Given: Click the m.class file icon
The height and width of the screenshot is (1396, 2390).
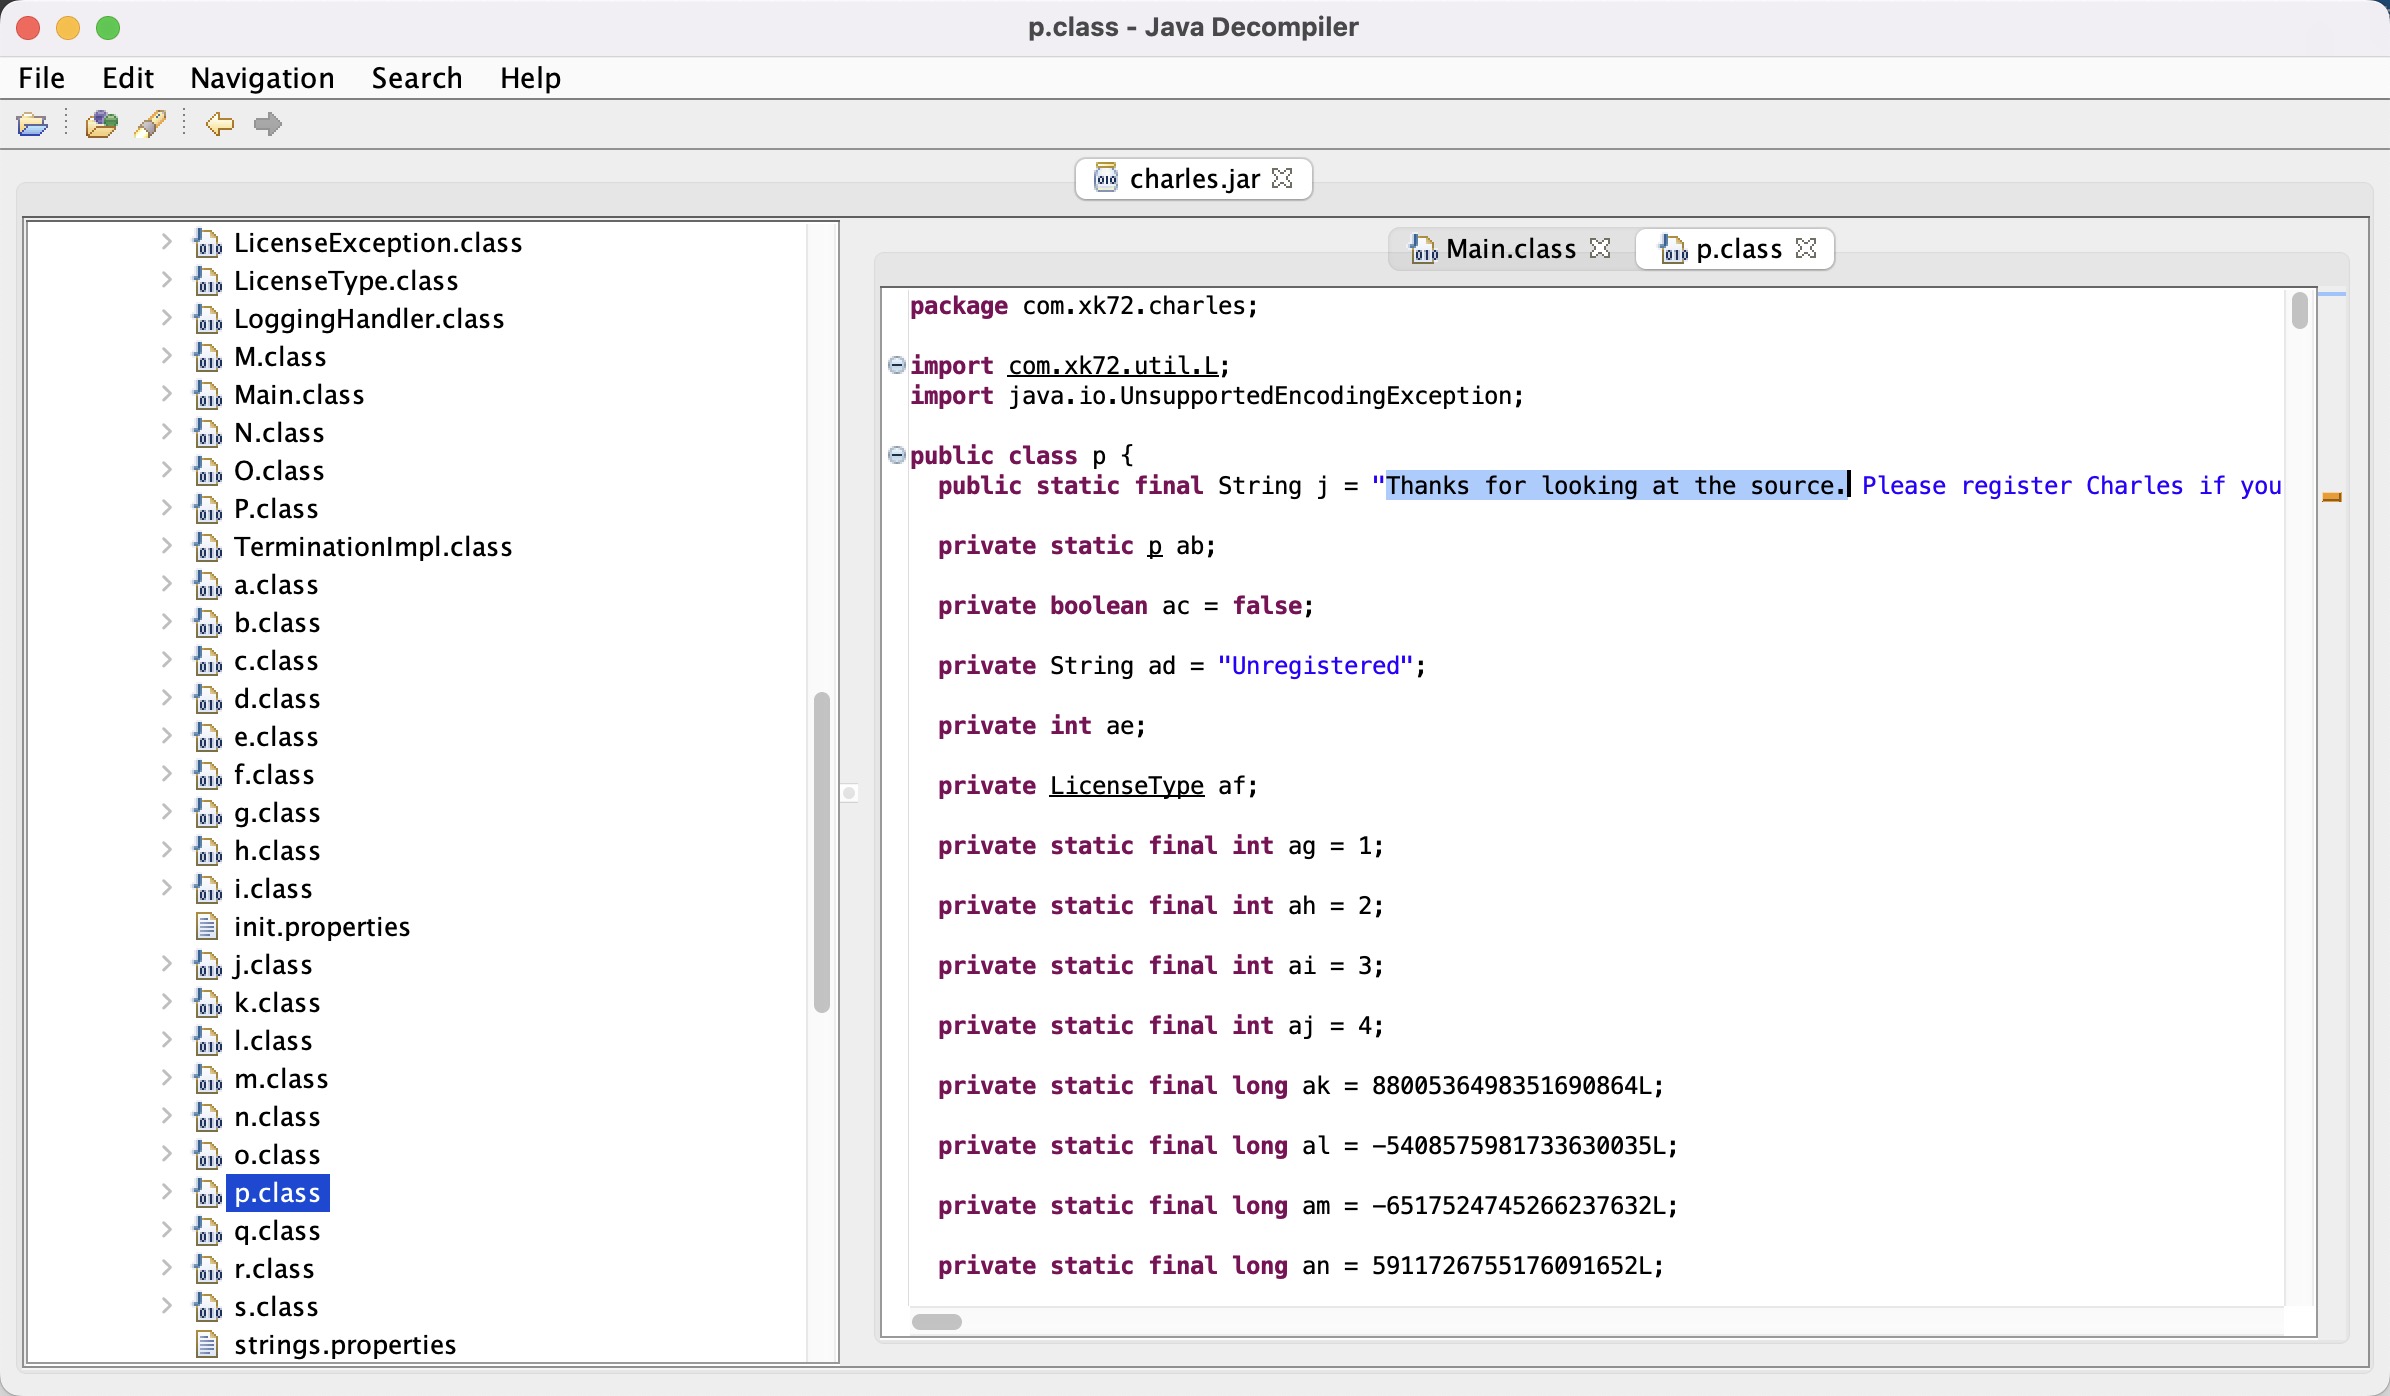Looking at the screenshot, I should tap(208, 1079).
